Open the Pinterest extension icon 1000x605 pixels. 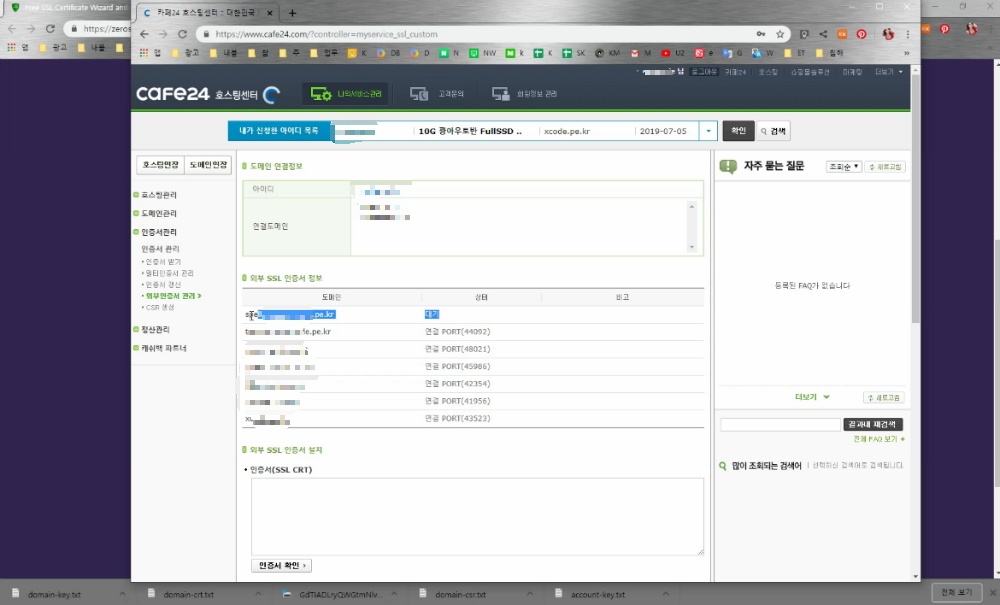pos(862,34)
